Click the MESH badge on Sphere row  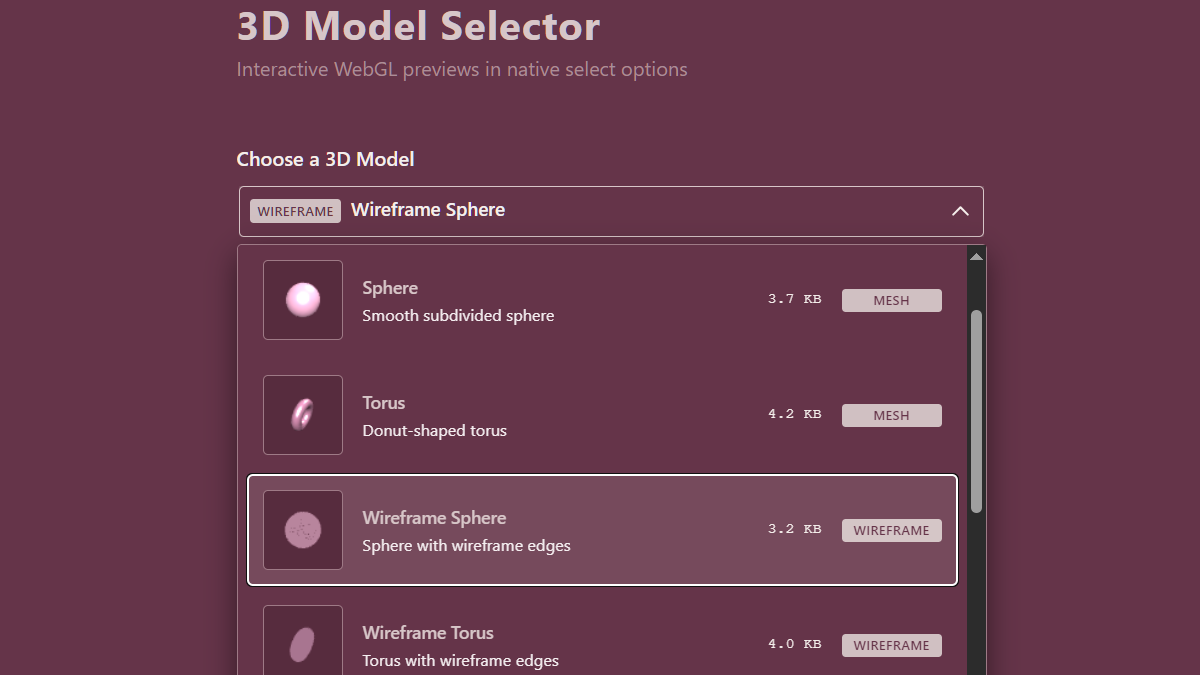[x=892, y=300]
